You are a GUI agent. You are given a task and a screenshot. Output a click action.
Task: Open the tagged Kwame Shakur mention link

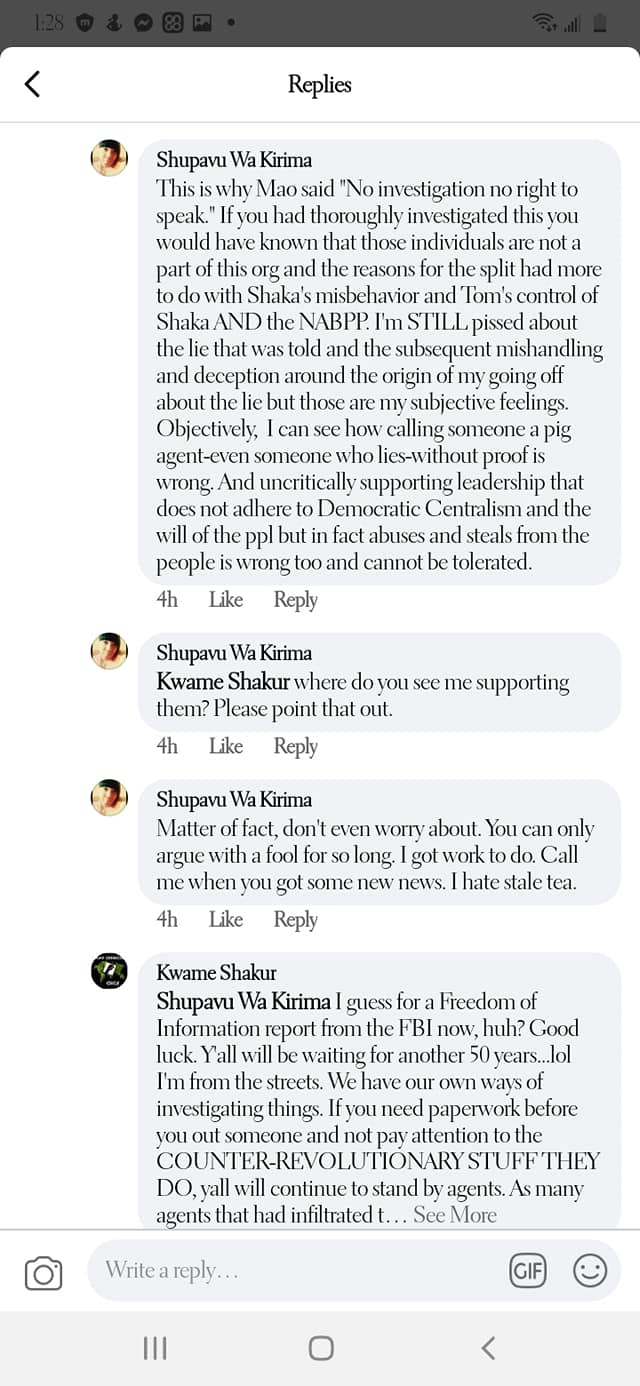[x=223, y=683]
